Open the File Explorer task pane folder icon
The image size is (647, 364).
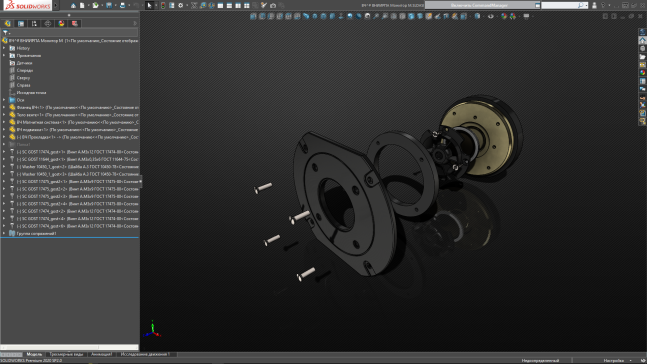coord(642,57)
